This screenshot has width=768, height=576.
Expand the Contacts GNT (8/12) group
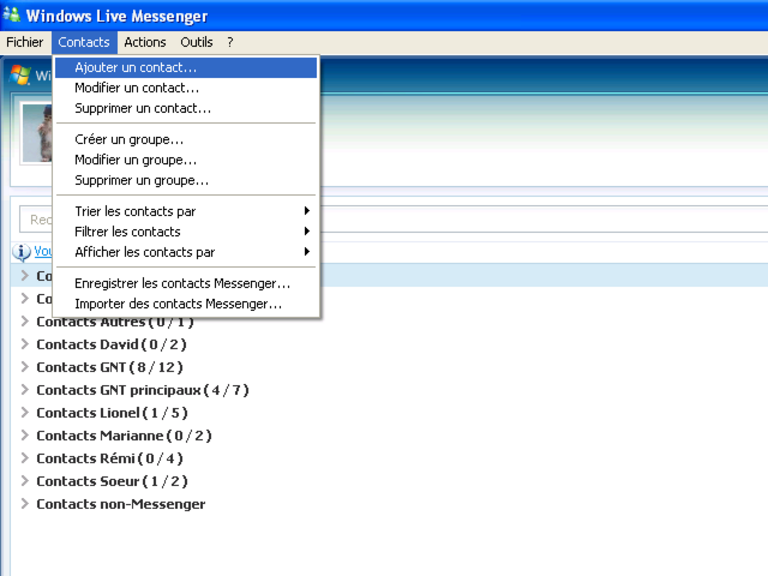[24, 367]
